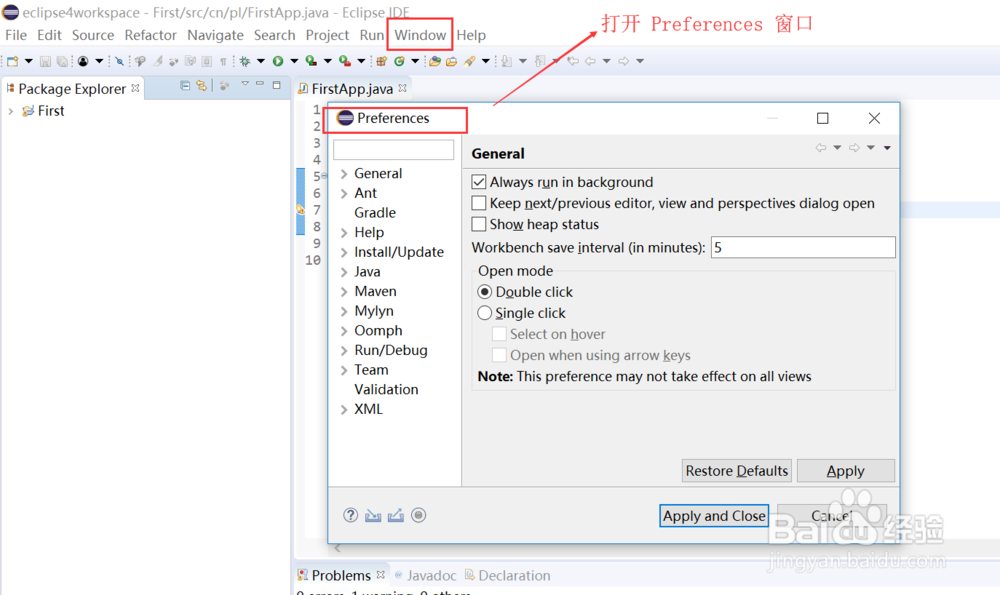Click Collapse All in Package Explorer
1000x595 pixels.
[185, 85]
